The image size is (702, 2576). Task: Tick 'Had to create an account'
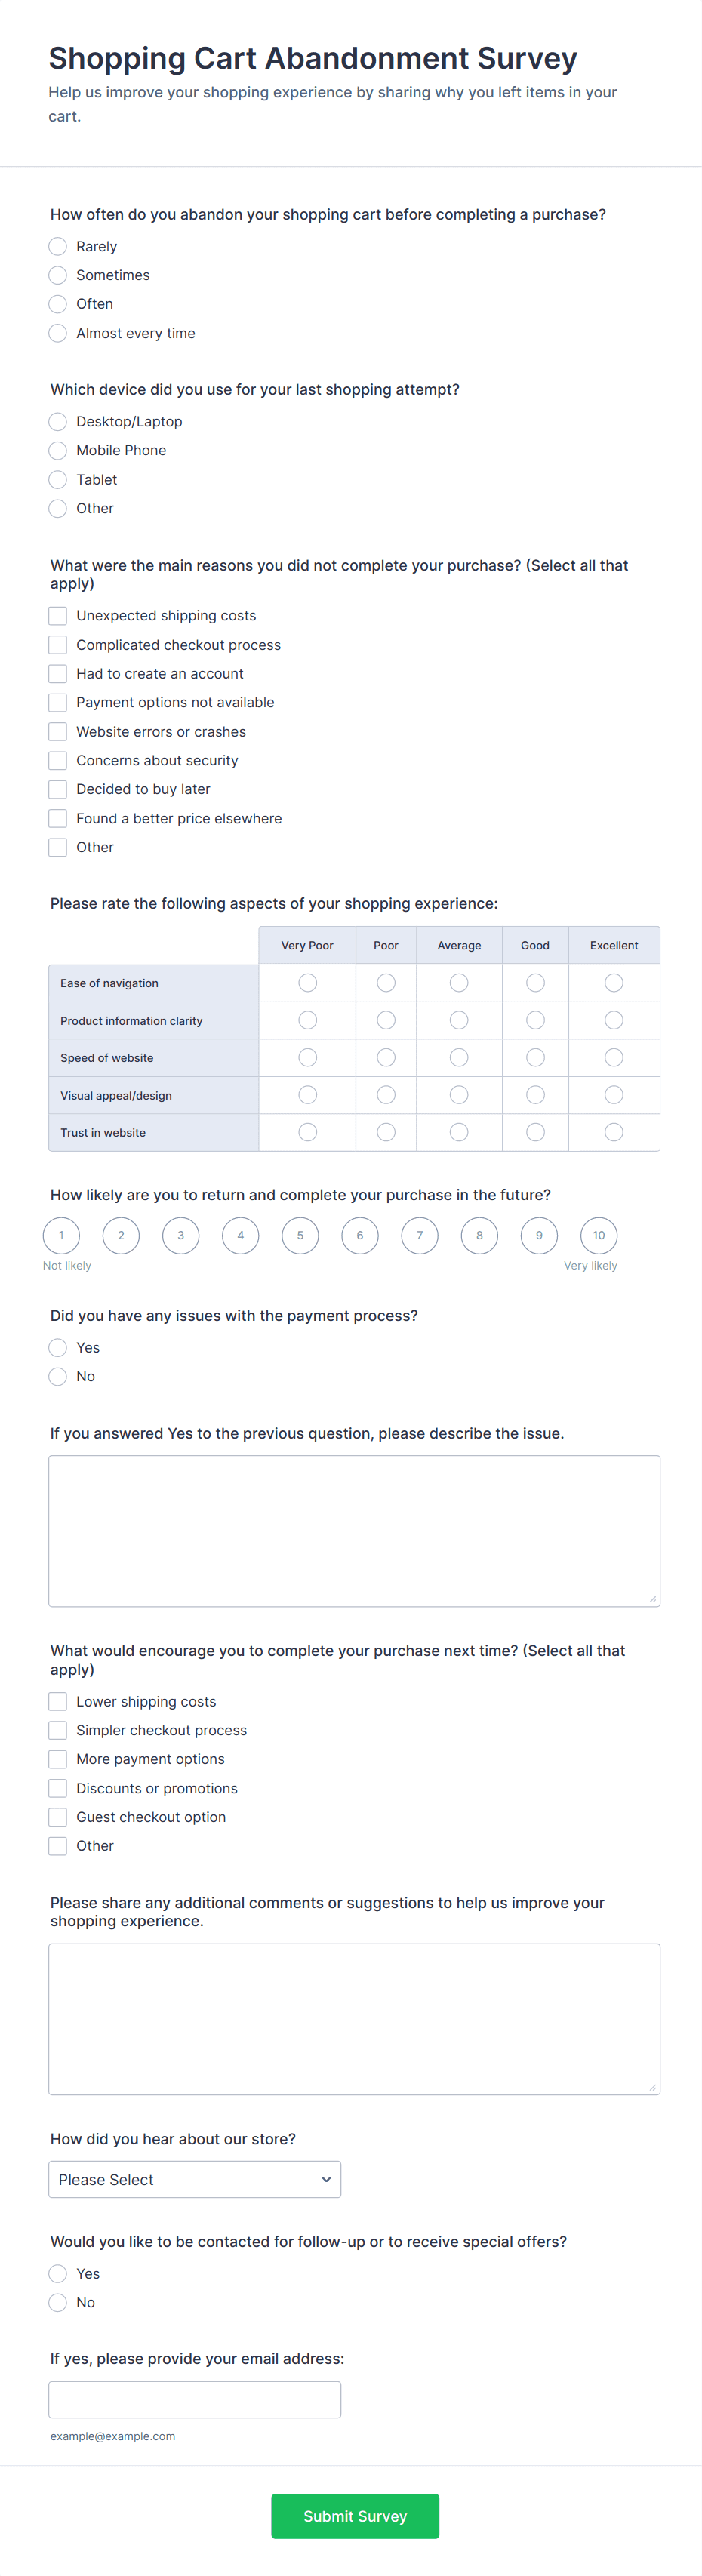point(58,673)
